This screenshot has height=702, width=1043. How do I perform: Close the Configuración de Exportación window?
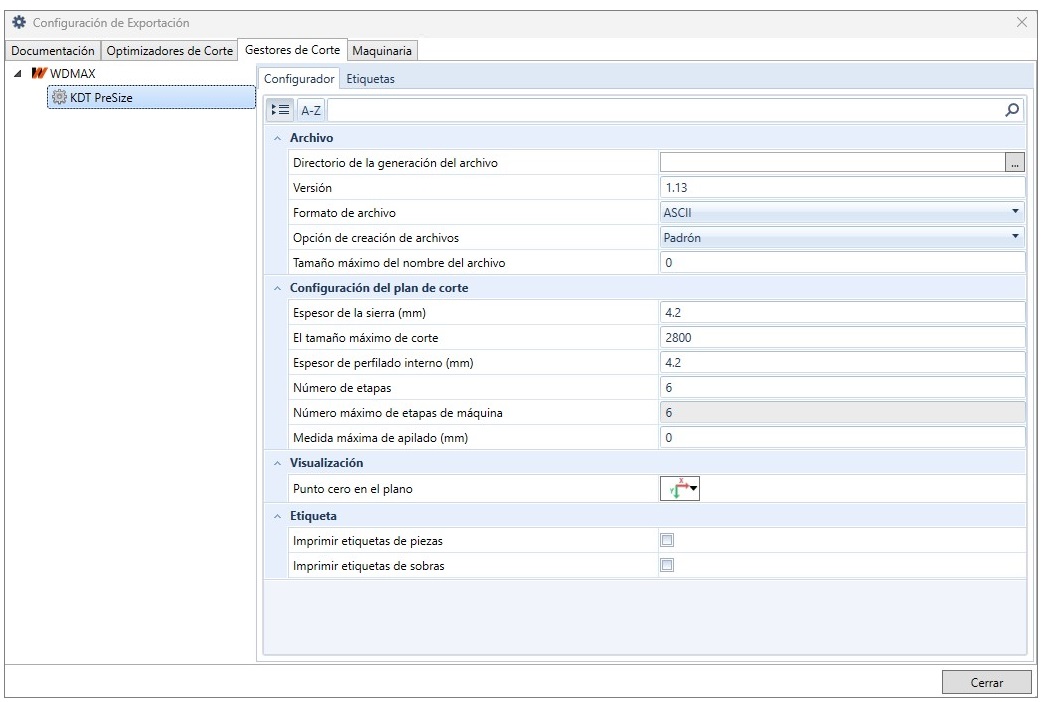[1022, 22]
